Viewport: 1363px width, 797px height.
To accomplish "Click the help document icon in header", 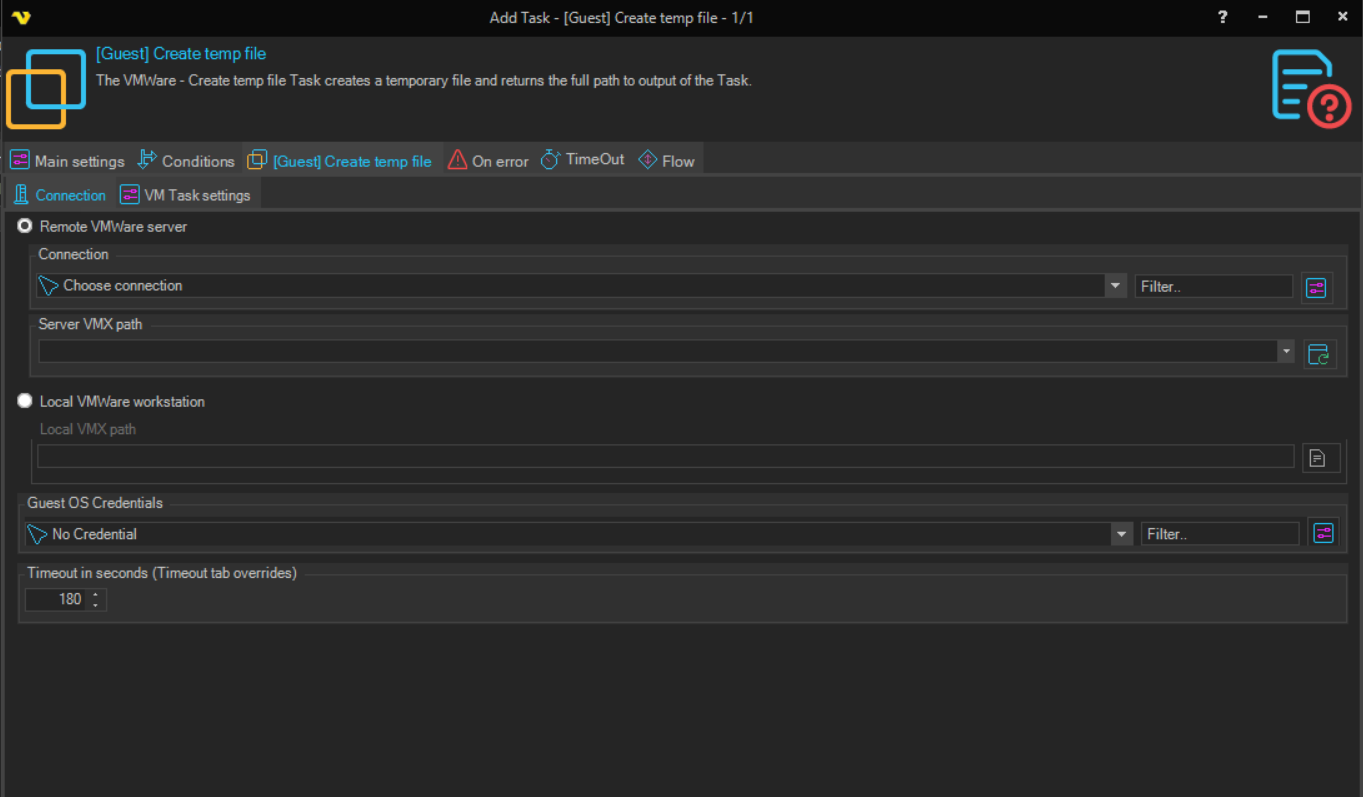I will (x=1311, y=88).
